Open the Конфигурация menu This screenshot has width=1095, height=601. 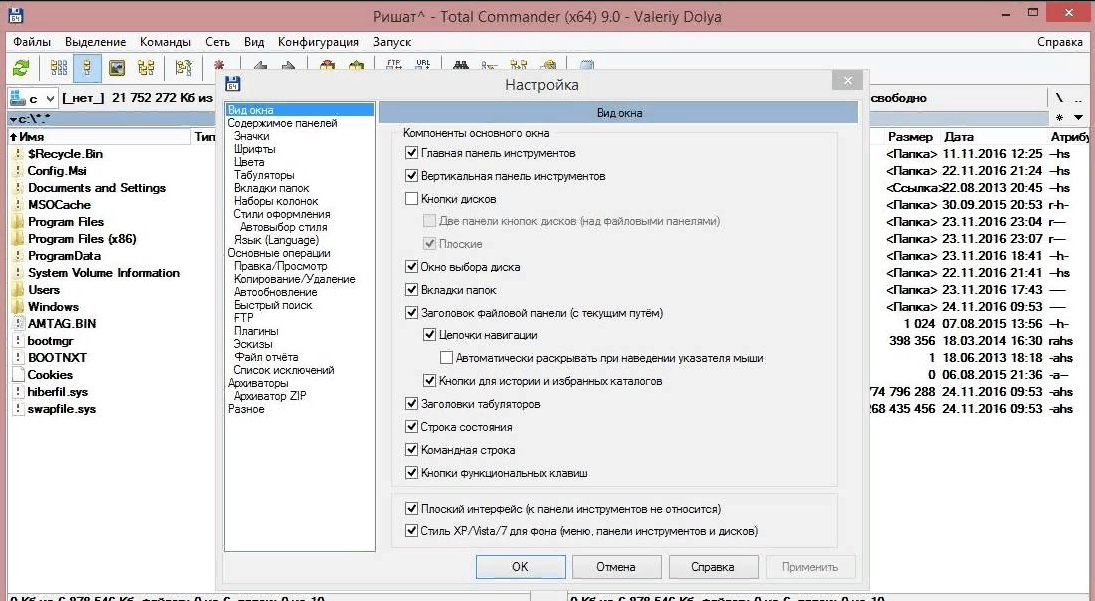pyautogui.click(x=318, y=42)
